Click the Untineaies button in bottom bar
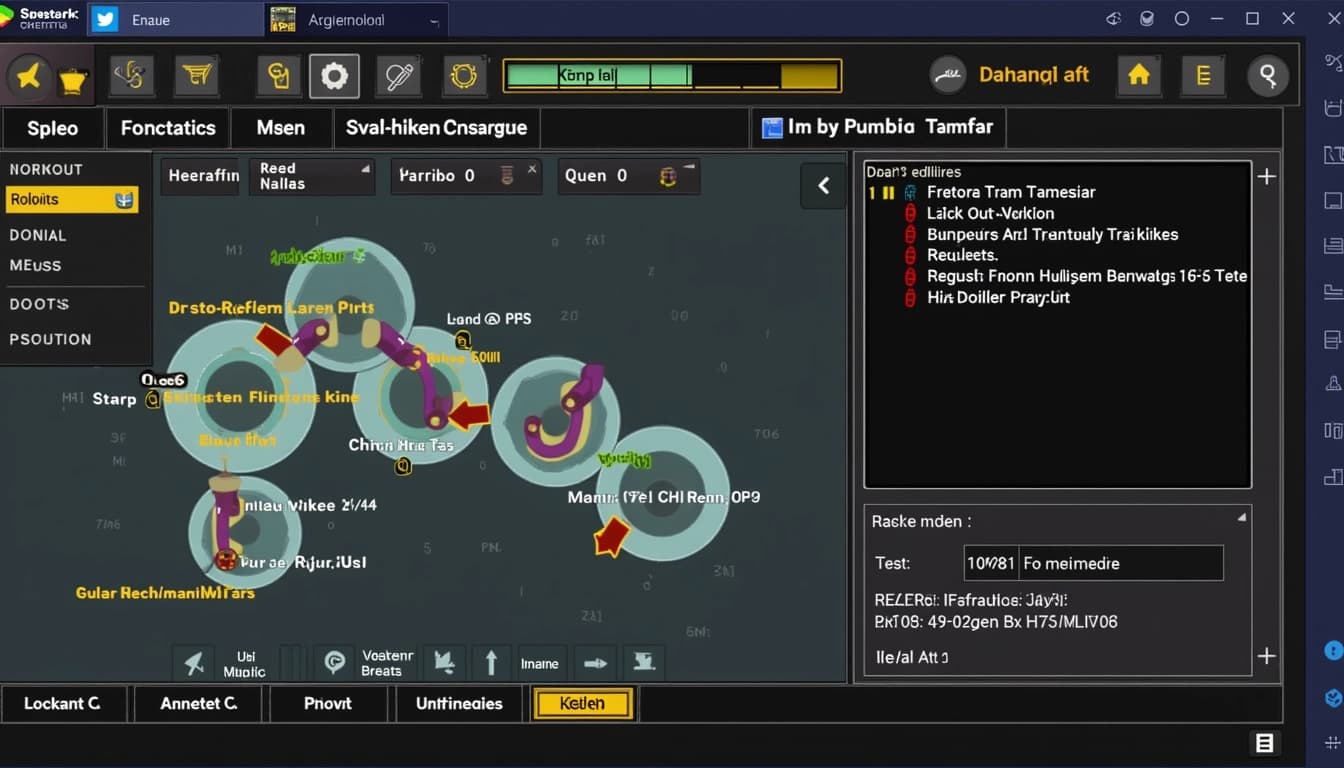Image resolution: width=1344 pixels, height=768 pixels. coord(459,703)
